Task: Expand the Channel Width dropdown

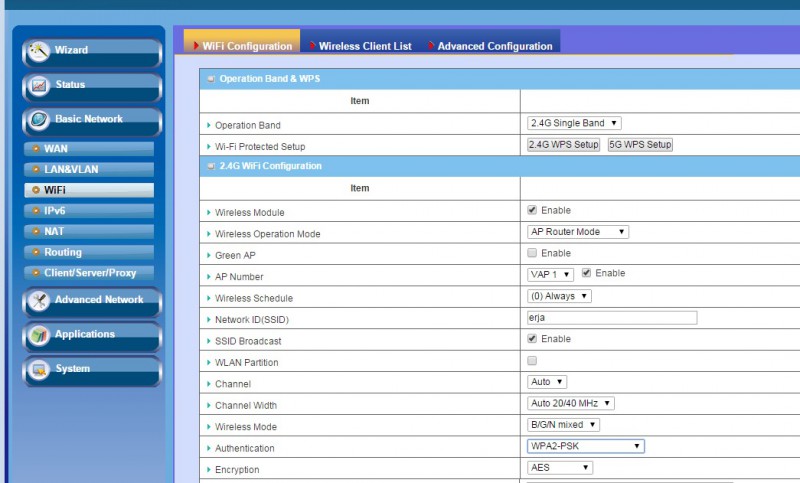Action: click(x=570, y=403)
